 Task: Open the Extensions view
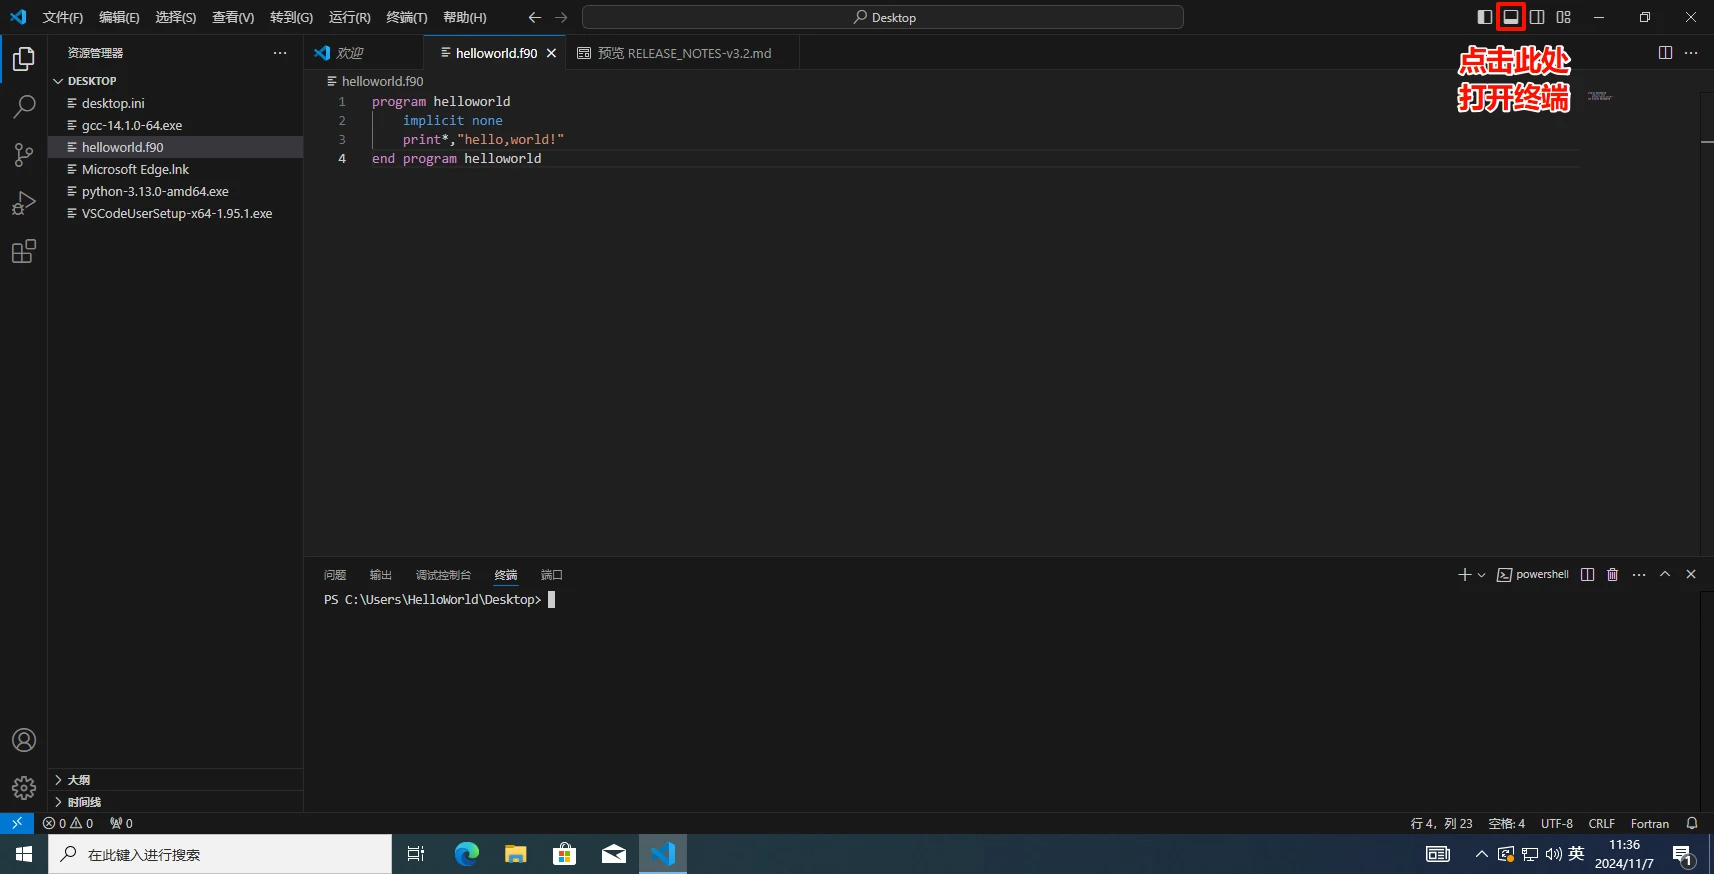point(24,251)
